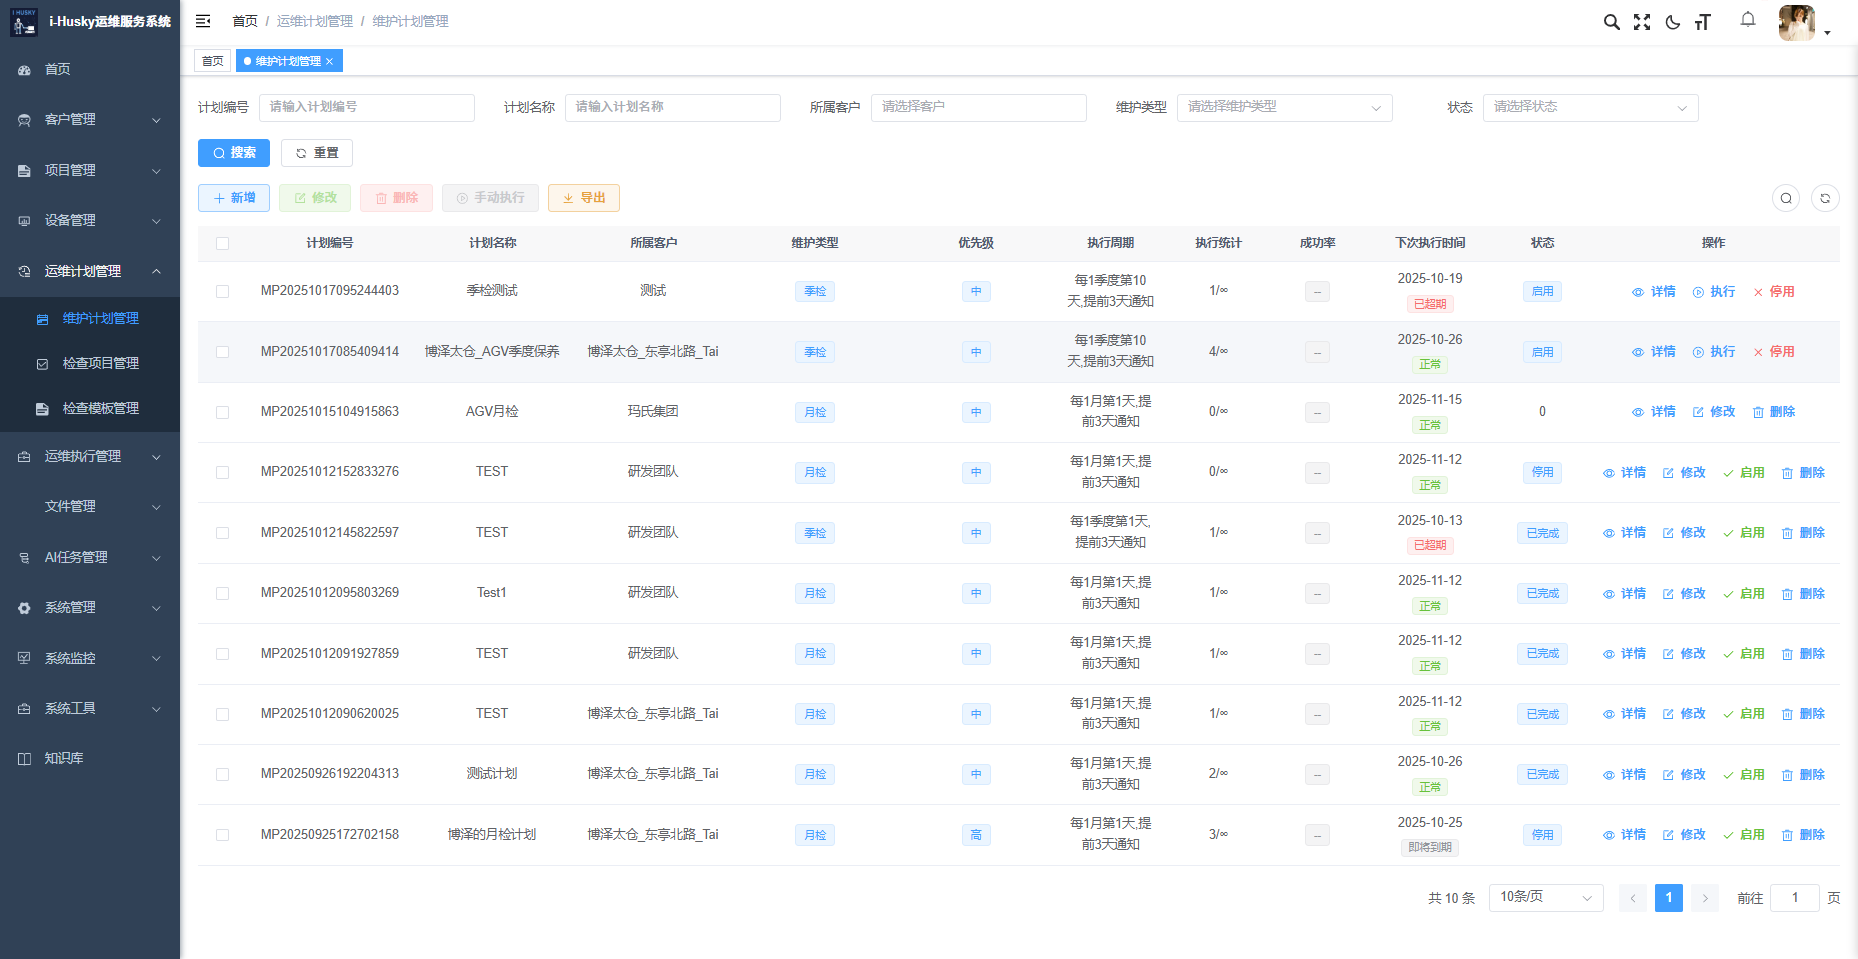
Task: Open the 状态 dropdown filter
Action: point(1590,107)
